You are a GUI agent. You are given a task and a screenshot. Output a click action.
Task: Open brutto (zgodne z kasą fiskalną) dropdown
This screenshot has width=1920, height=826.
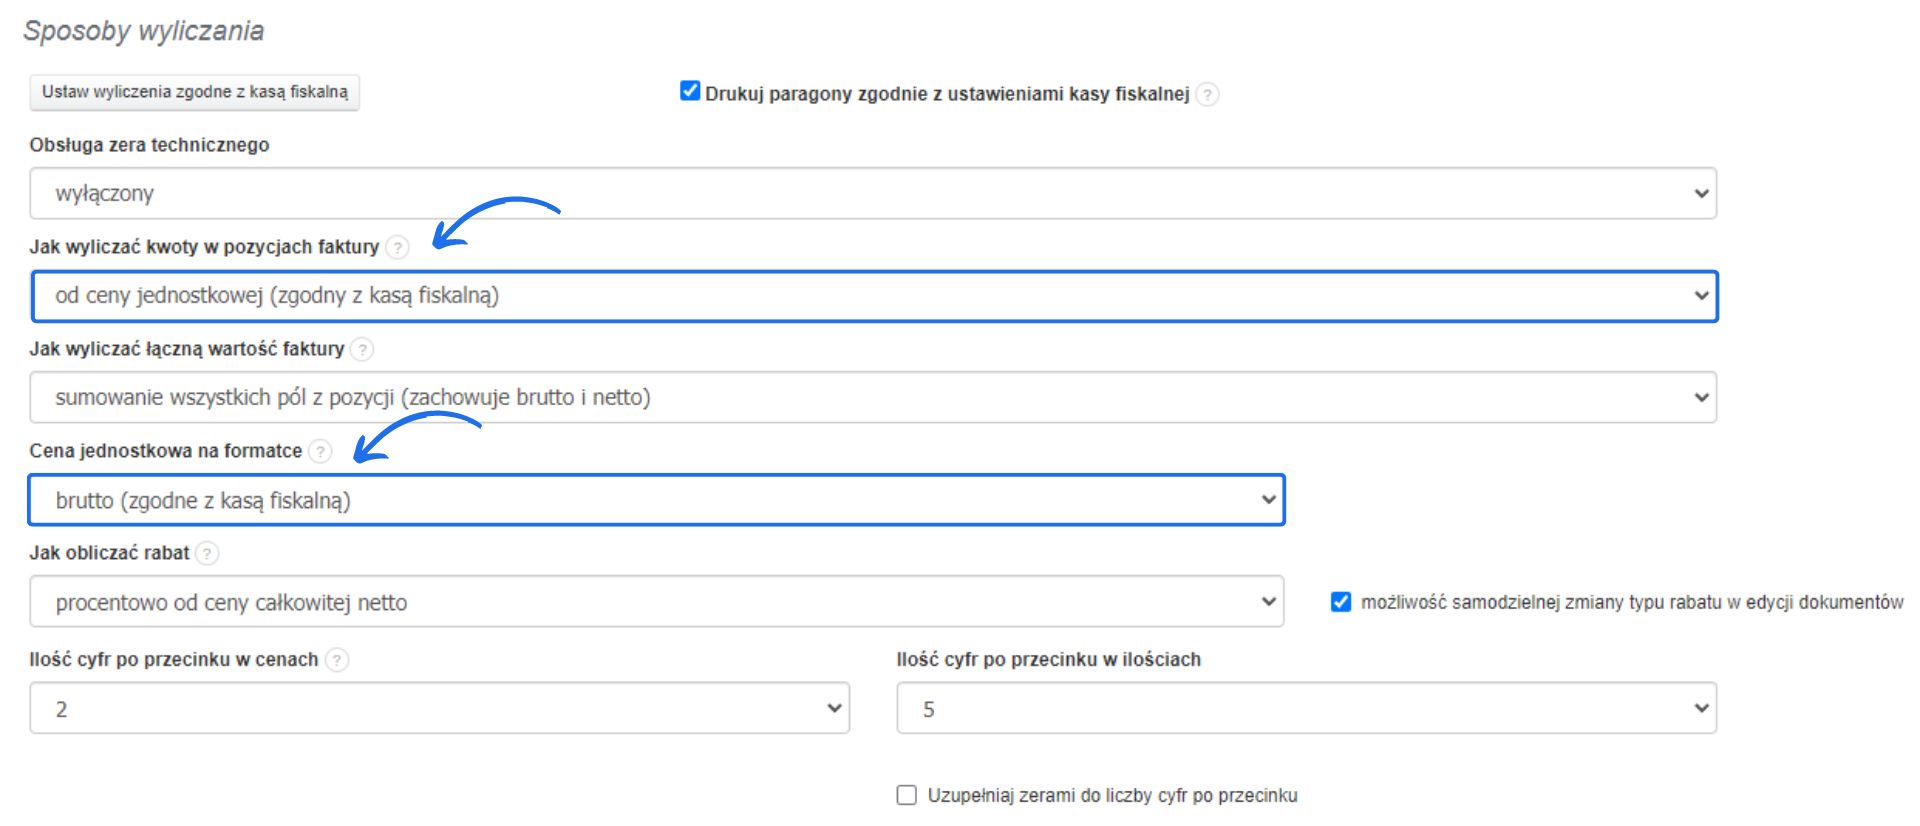pyautogui.click(x=656, y=500)
